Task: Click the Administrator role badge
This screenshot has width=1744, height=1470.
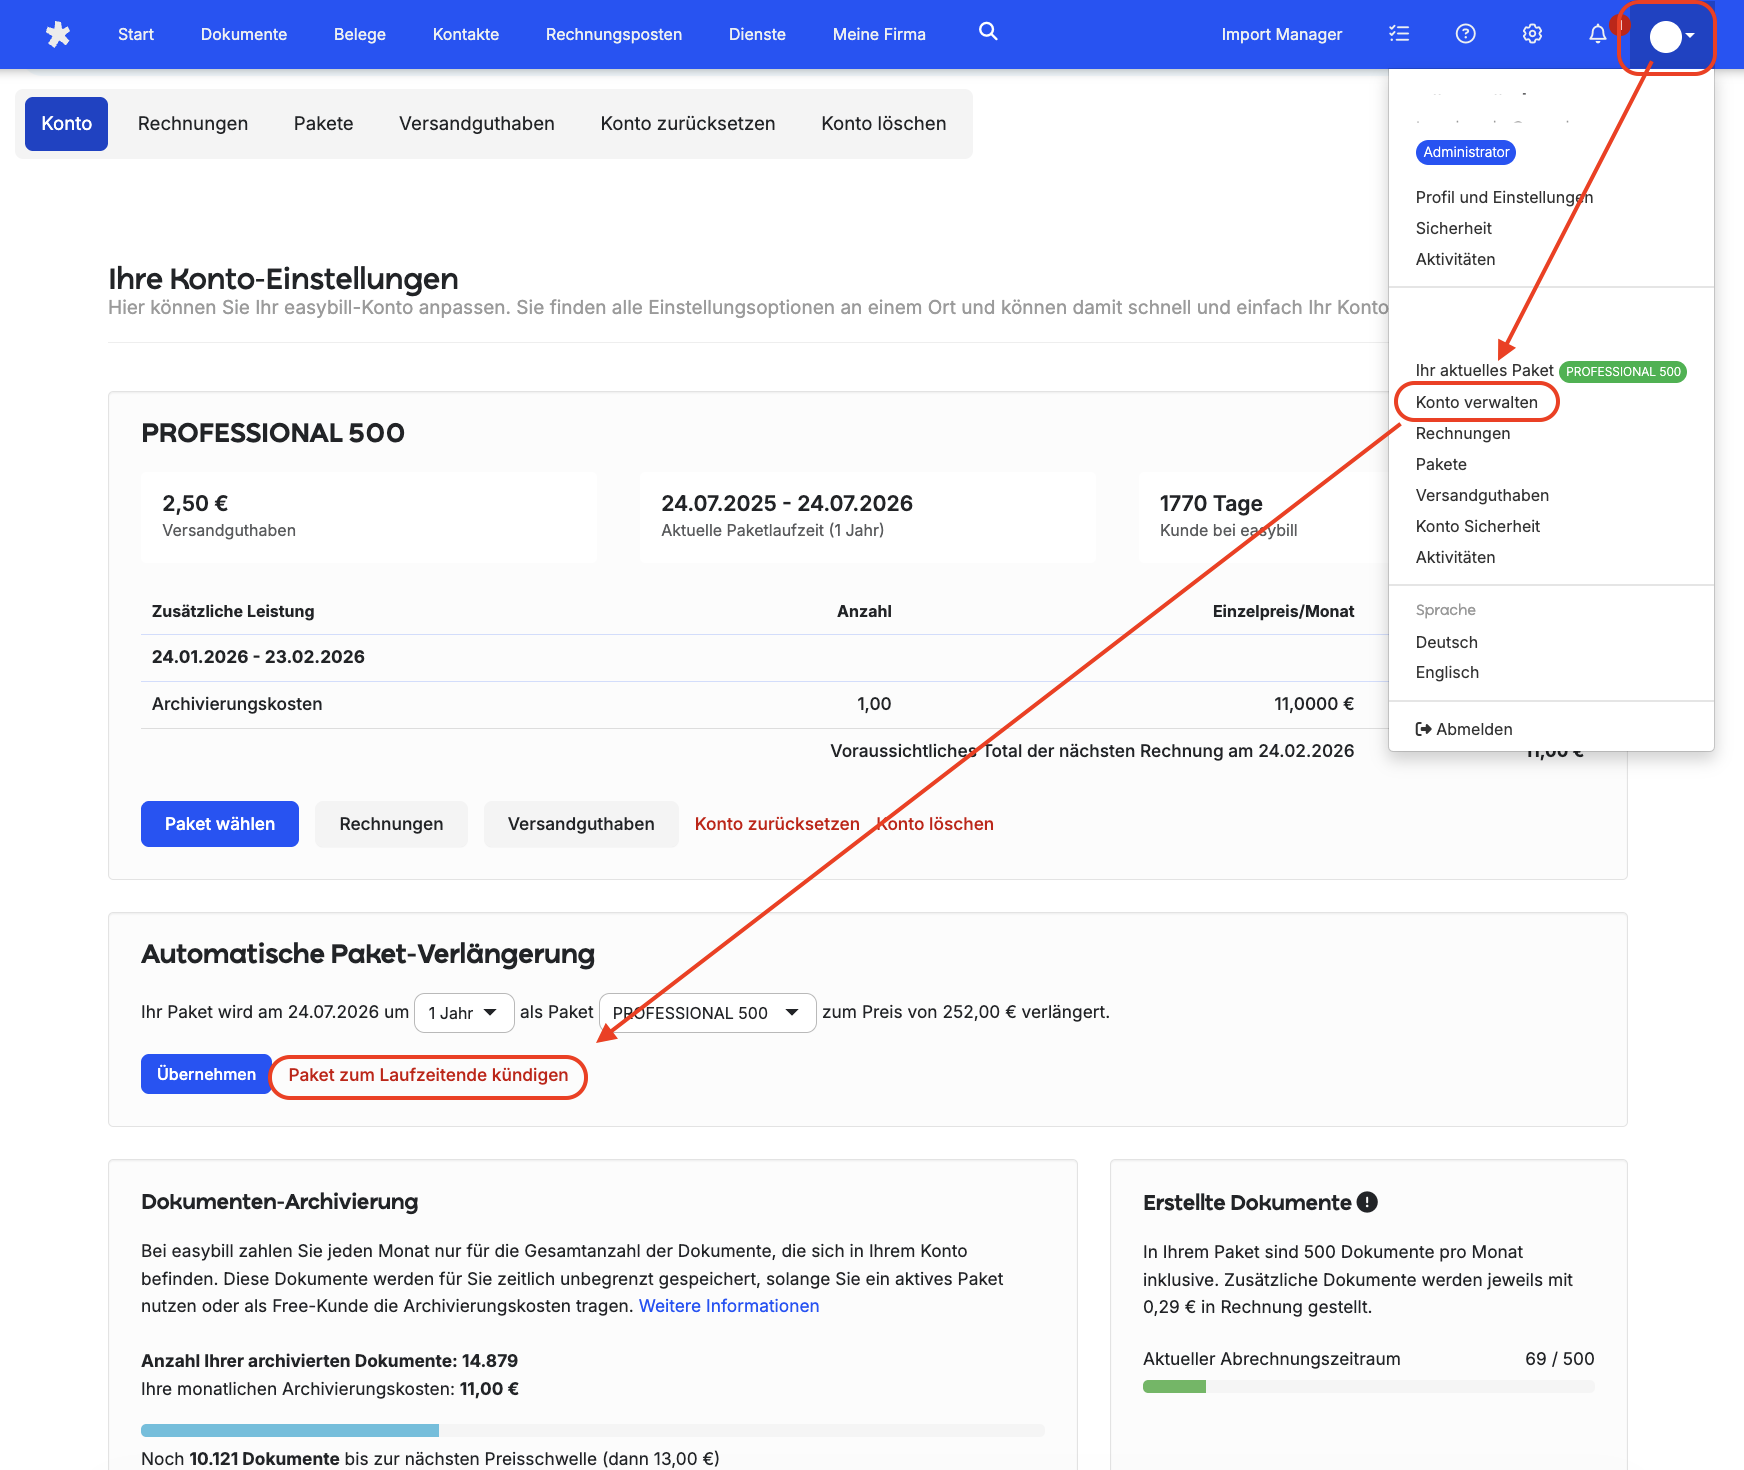Action: coord(1466,152)
